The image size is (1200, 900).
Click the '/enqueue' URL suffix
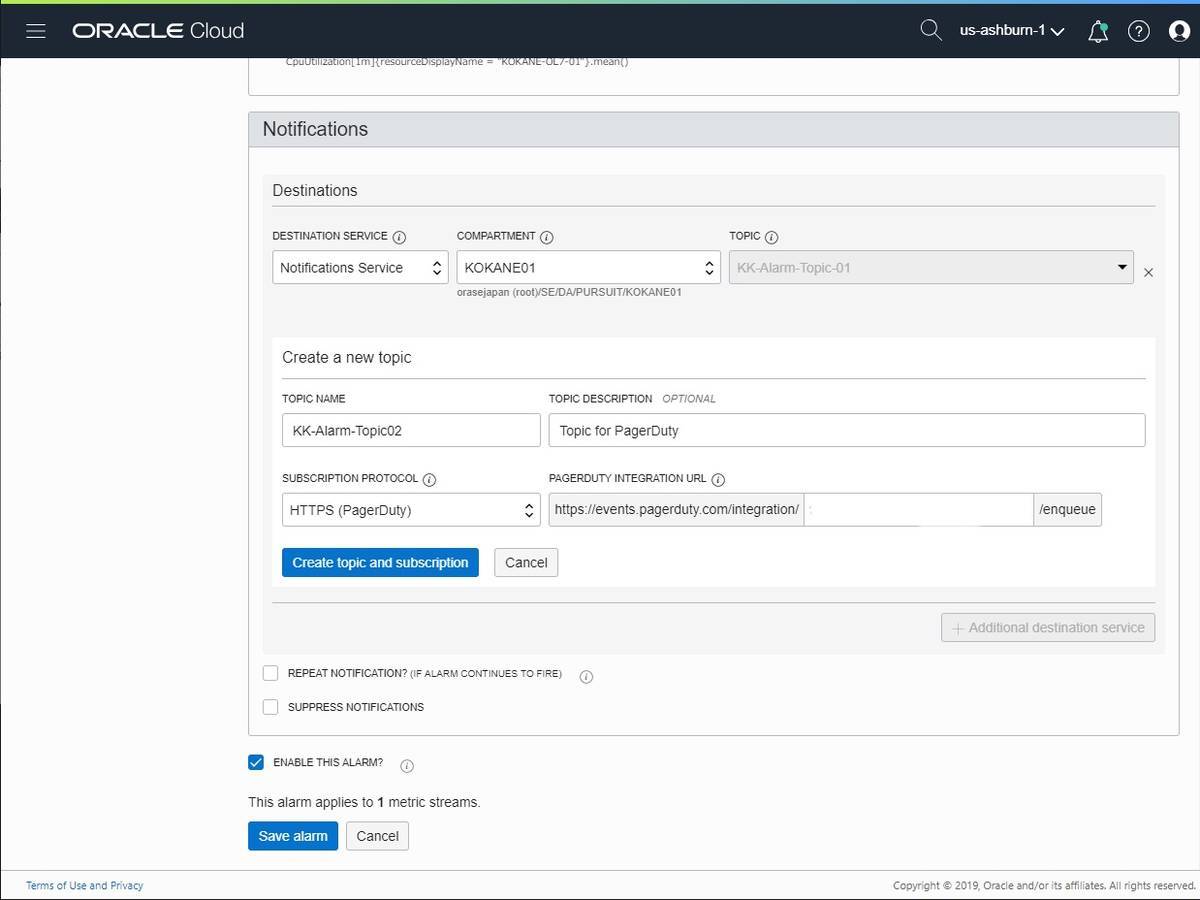pyautogui.click(x=1068, y=510)
